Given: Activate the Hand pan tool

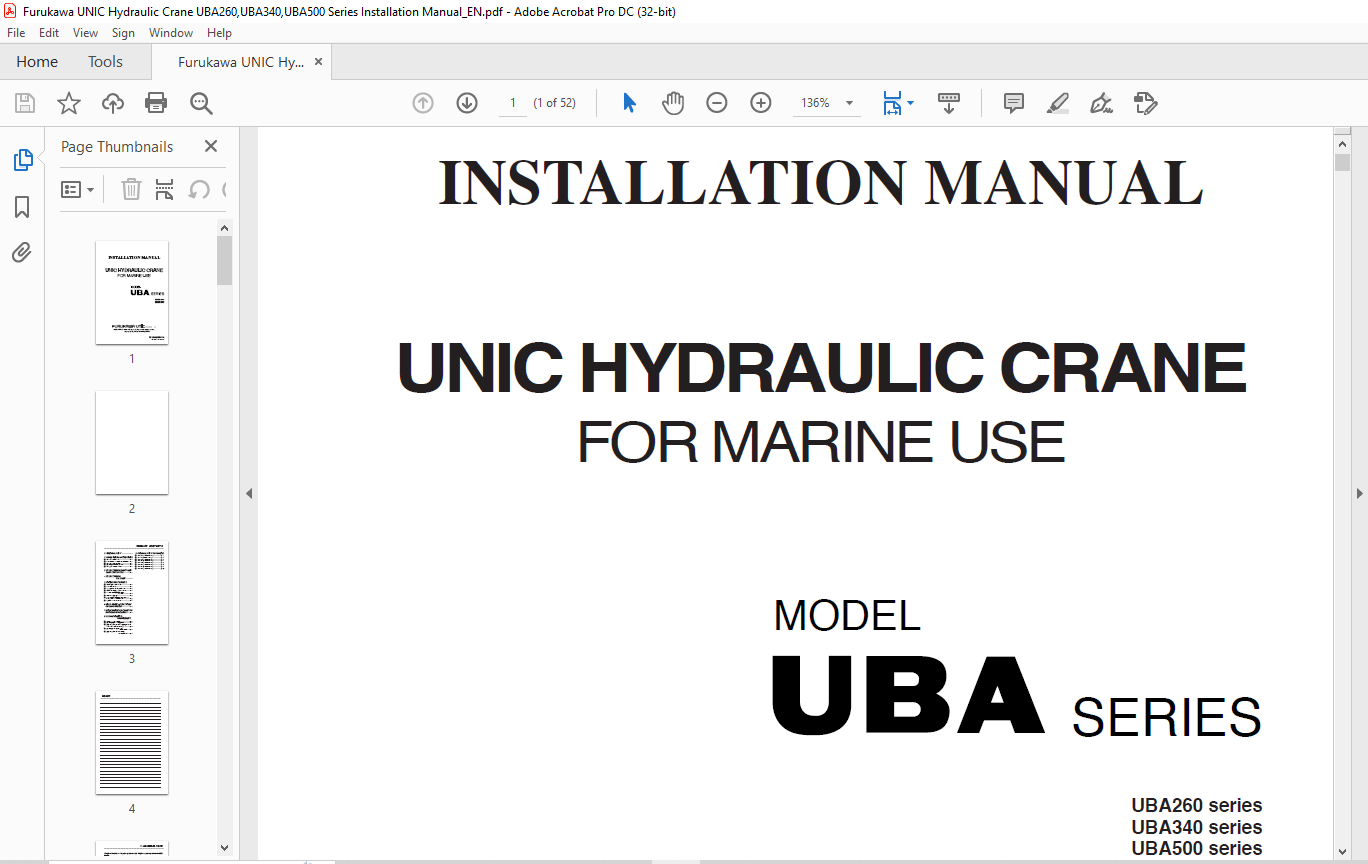Looking at the screenshot, I should tap(673, 103).
